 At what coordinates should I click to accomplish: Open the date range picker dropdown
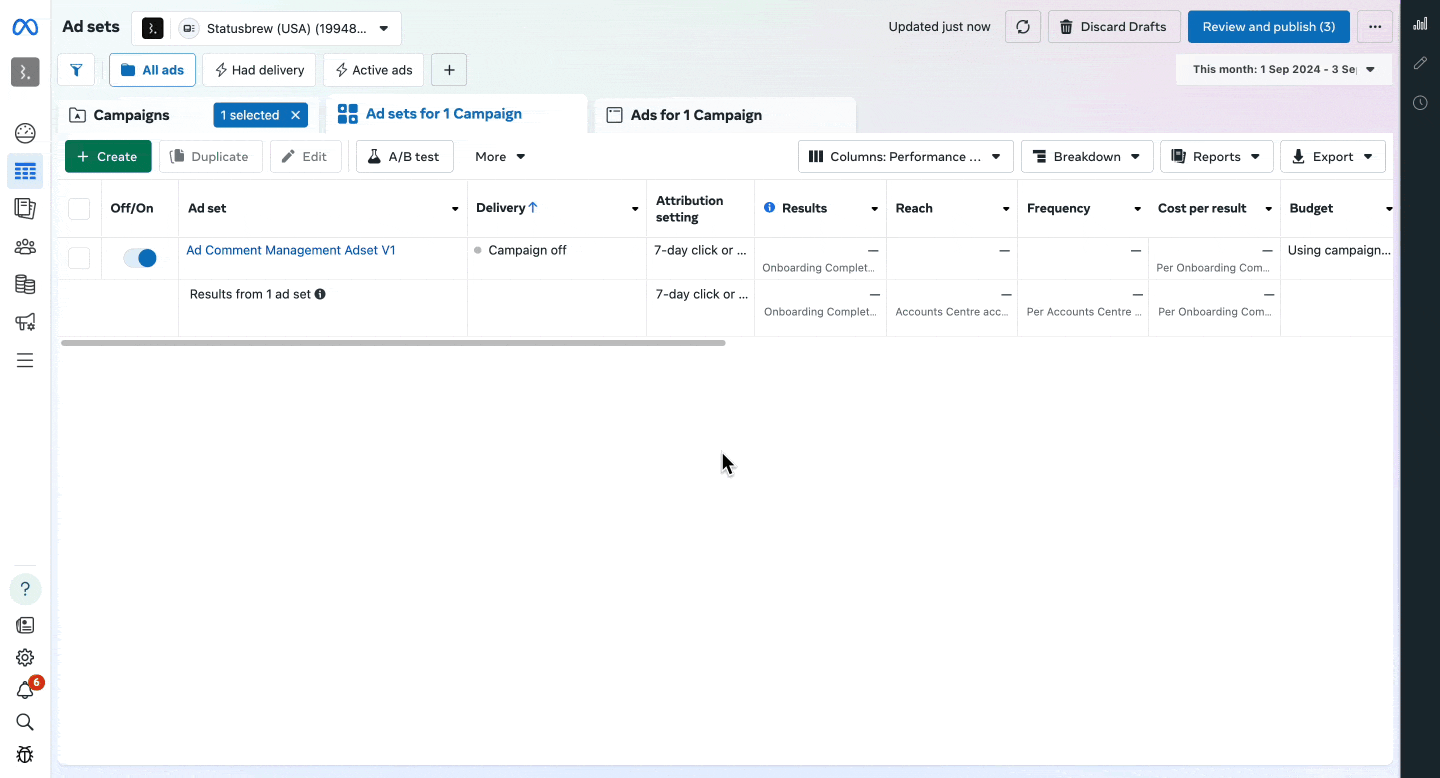tap(1284, 70)
